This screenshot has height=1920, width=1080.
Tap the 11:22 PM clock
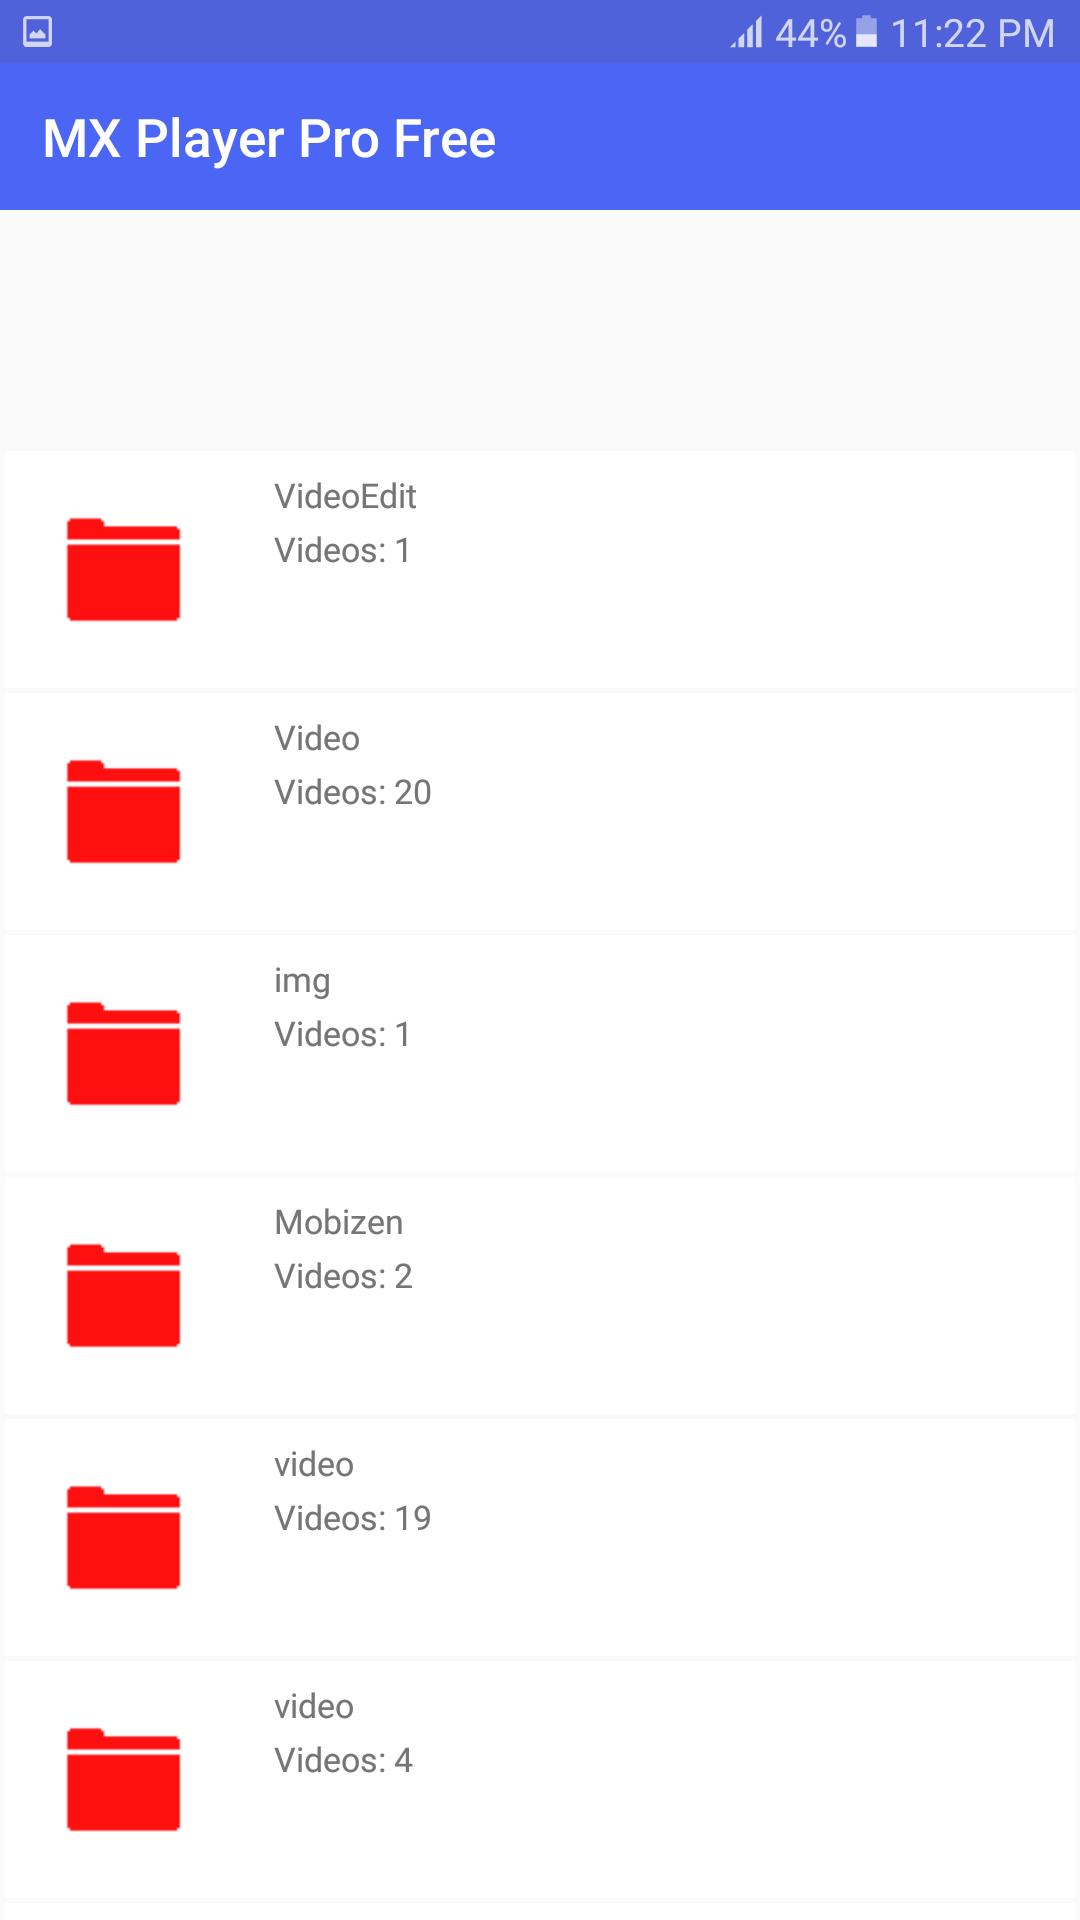click(972, 33)
